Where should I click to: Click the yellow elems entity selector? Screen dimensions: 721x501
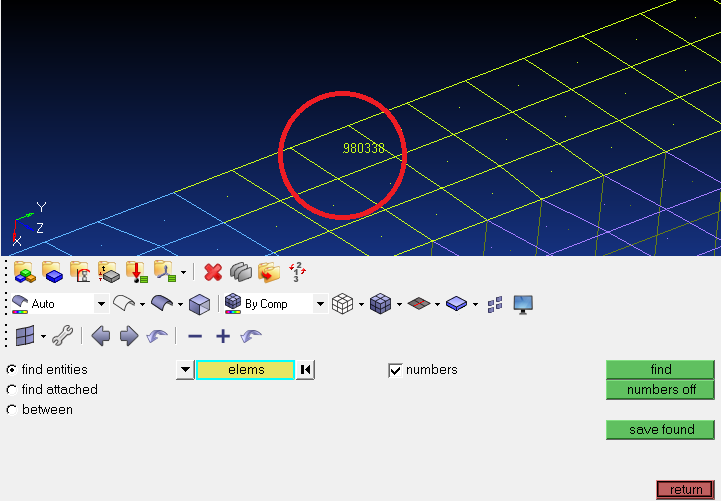tap(246, 370)
